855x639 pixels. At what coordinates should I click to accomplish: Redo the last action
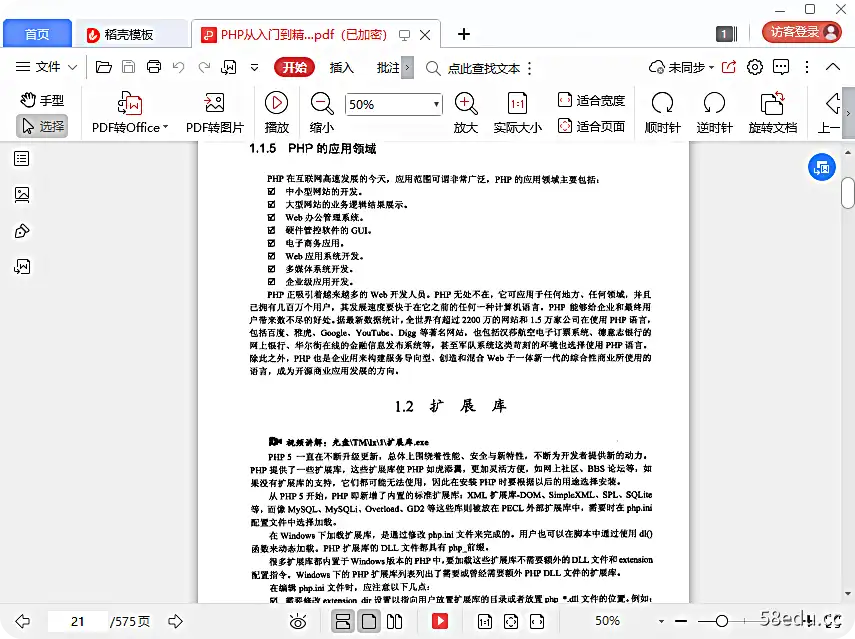point(204,67)
